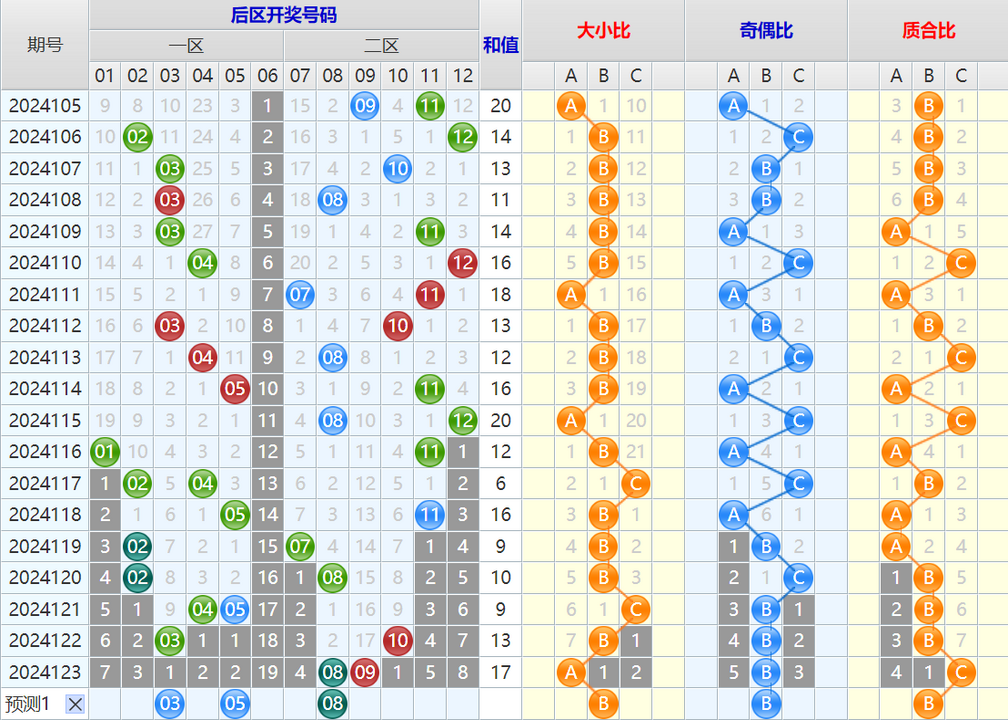Click column A header under 大小比
The image size is (1008, 720).
tap(571, 76)
